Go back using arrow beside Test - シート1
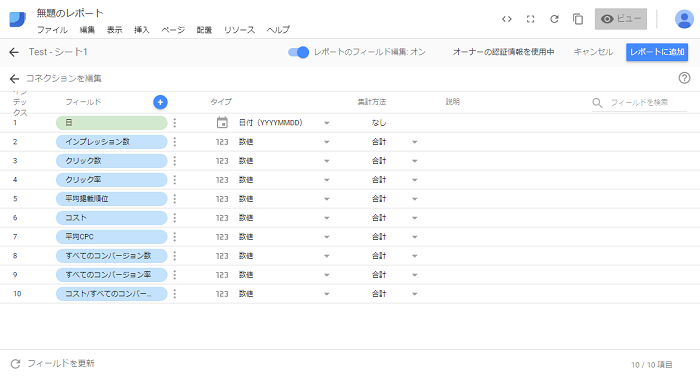This screenshot has height=377, width=700. coord(14,52)
